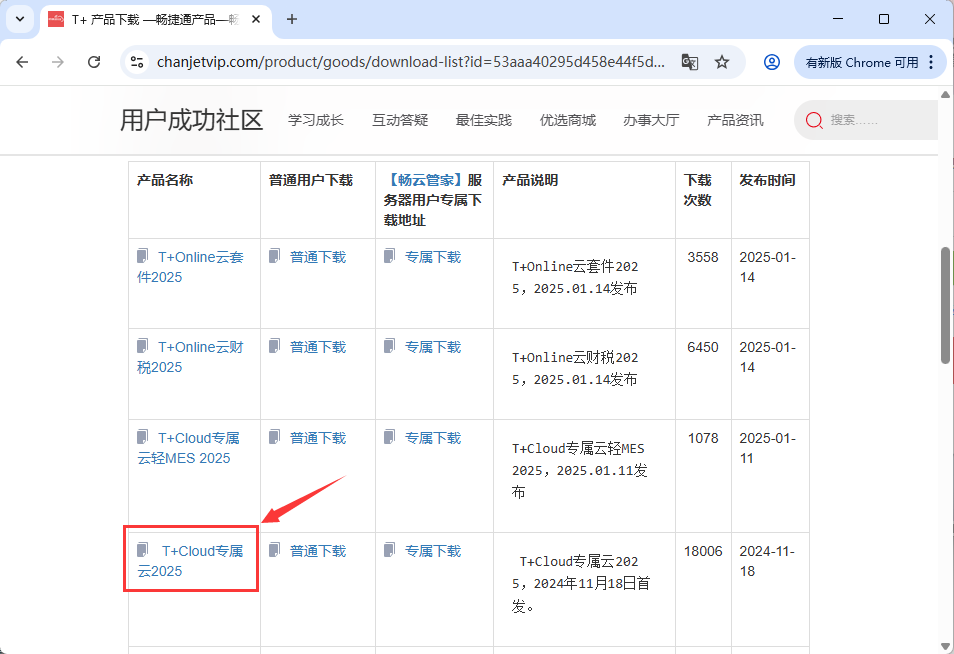Select download count 18006
The width and height of the screenshot is (954, 654).
[703, 551]
